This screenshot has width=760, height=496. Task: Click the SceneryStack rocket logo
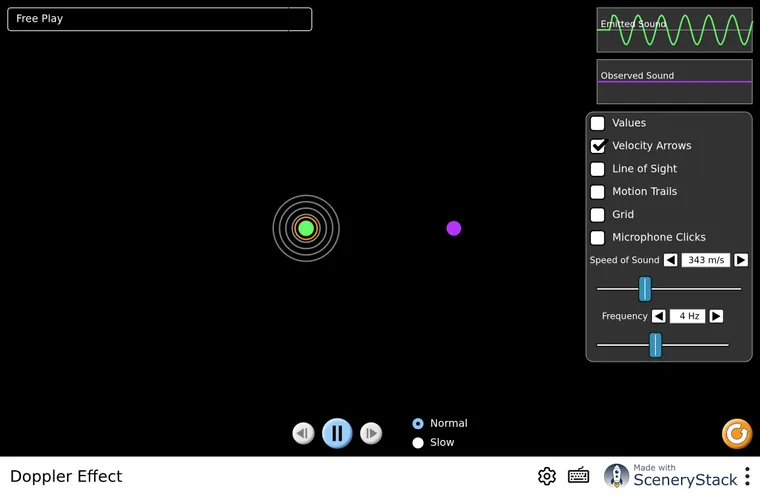click(x=616, y=476)
